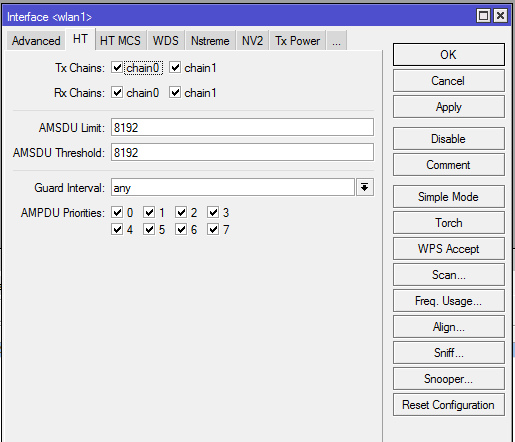This screenshot has width=515, height=442.
Task: Launch the Torch tool
Action: pos(449,223)
